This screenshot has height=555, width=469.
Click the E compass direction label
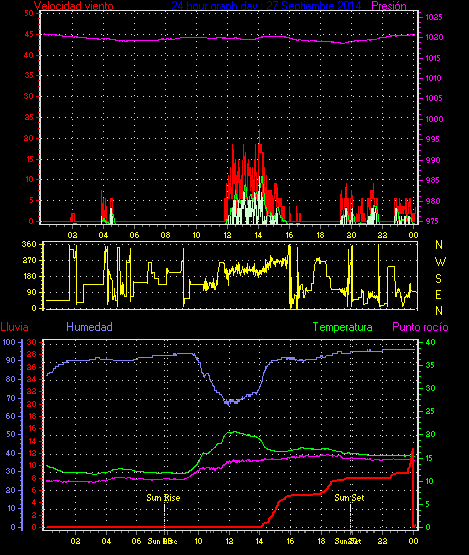[438, 295]
